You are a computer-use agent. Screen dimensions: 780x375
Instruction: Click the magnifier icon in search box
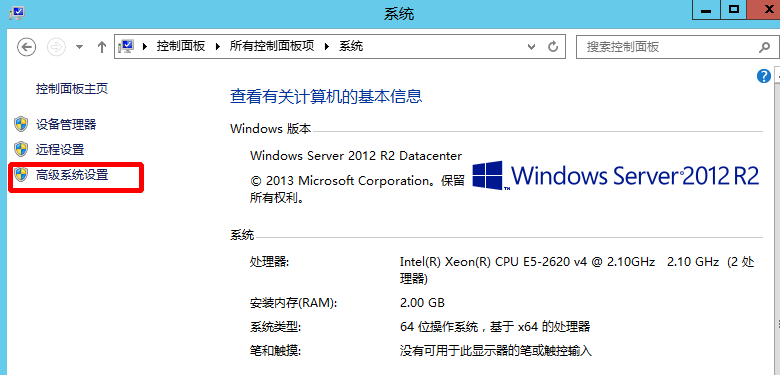764,47
